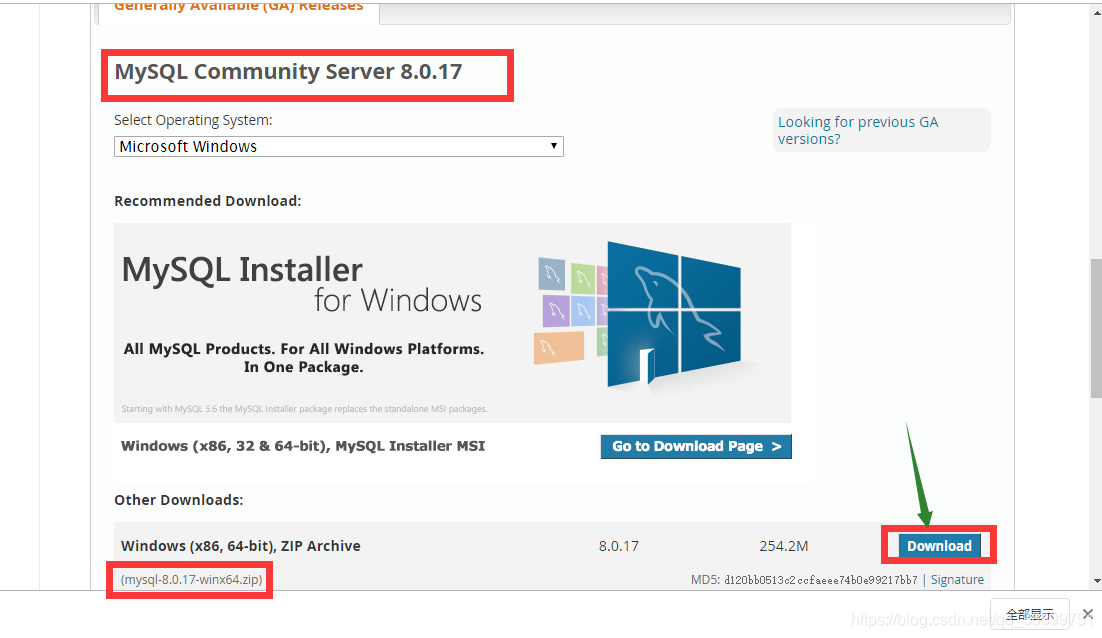Click the MySQL Community Server 8.0.17 heading
The height and width of the screenshot is (638, 1102).
(x=288, y=72)
